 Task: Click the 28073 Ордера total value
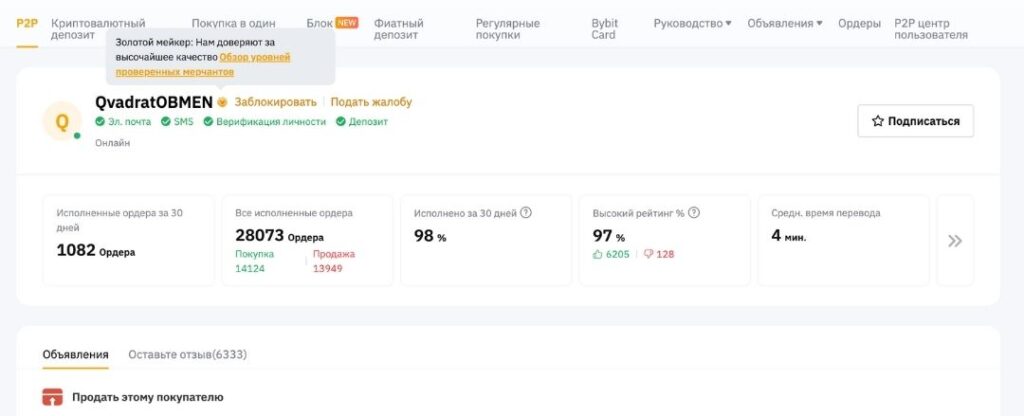tap(280, 235)
